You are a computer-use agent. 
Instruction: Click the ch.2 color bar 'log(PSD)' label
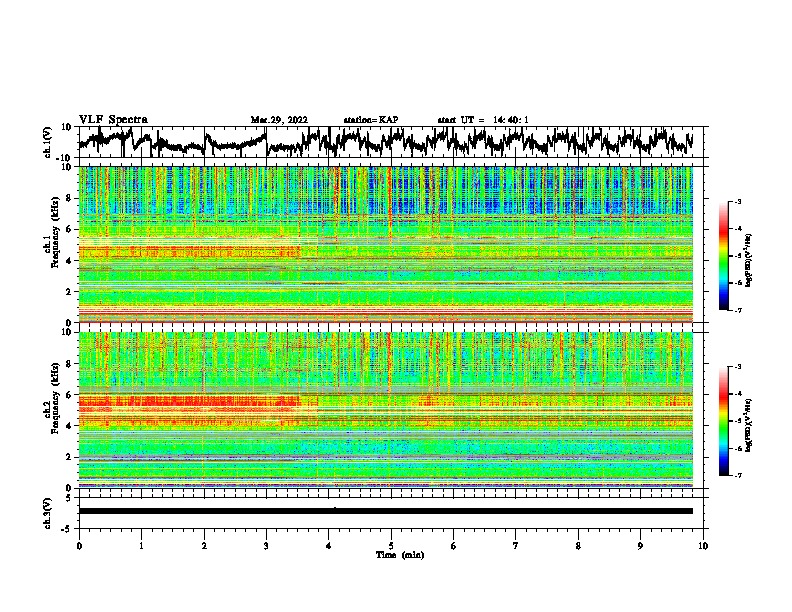[749, 425]
